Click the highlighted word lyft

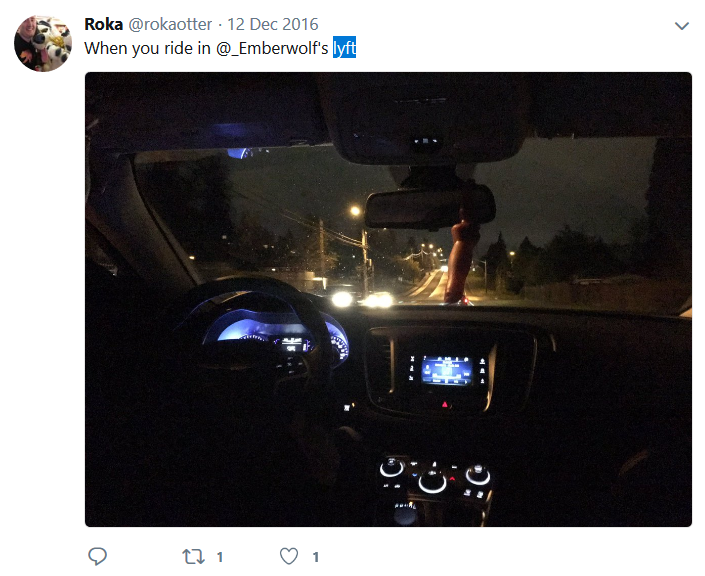click(344, 48)
